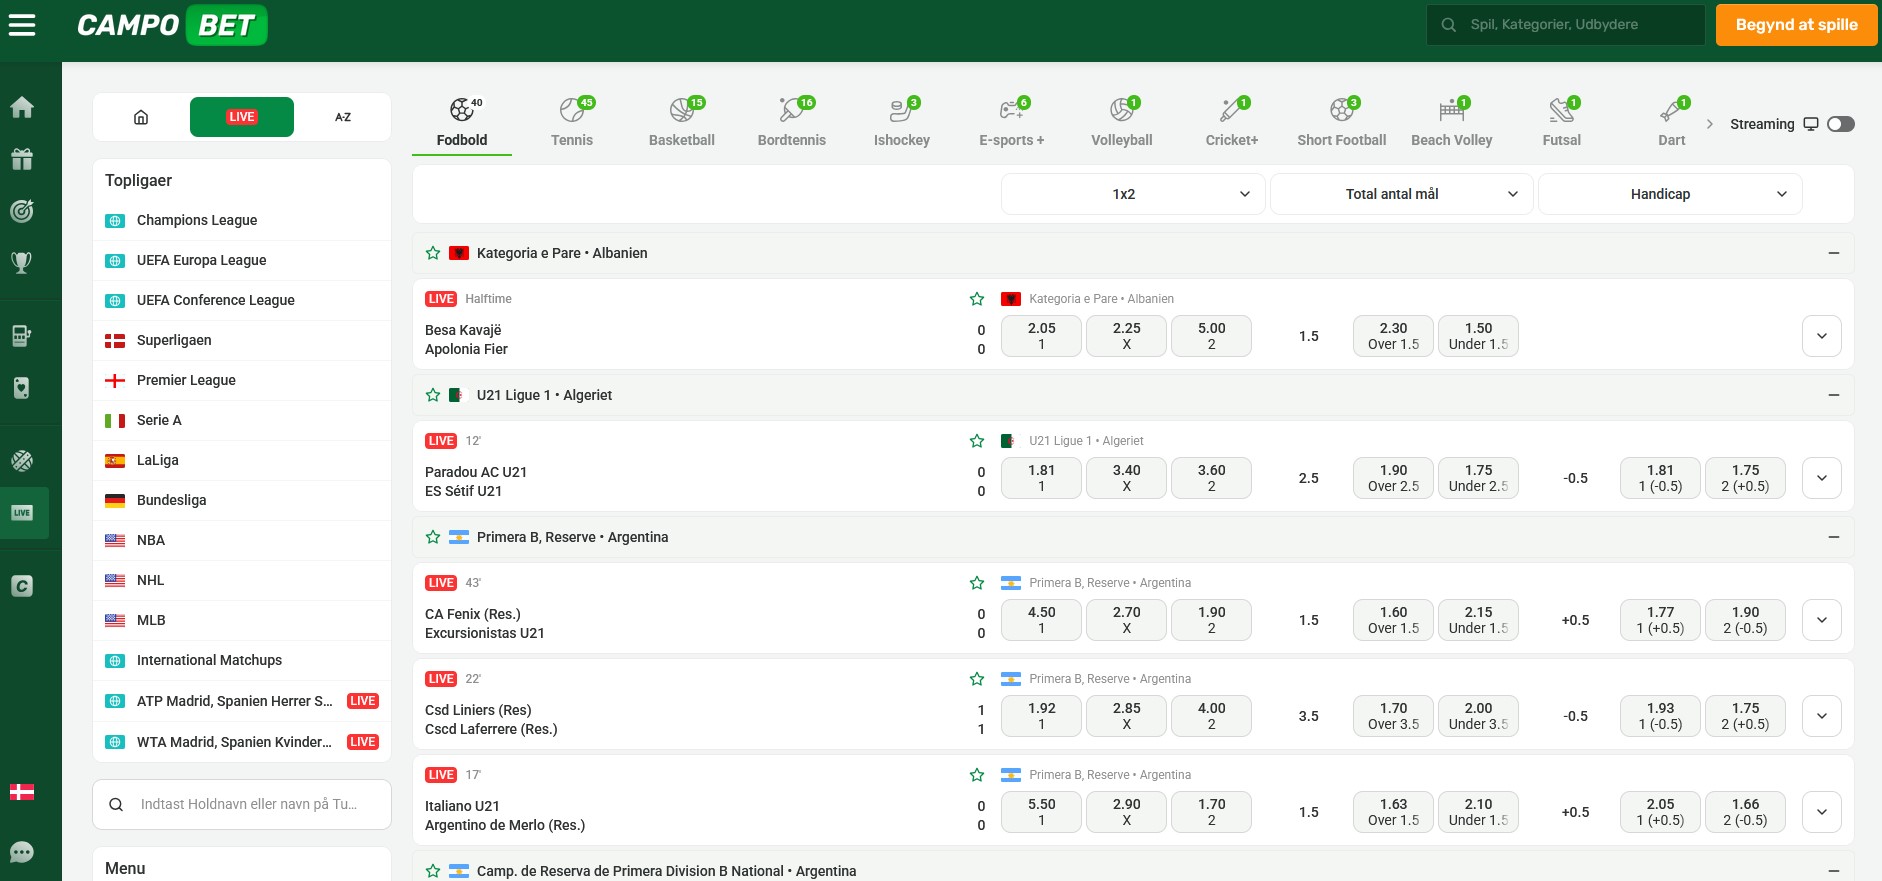Select the Beach Volley sport tab

(x=1452, y=123)
